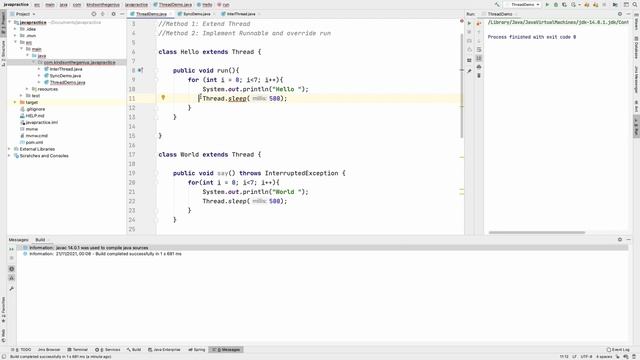Collapse the main folder
This screenshot has height=360, width=640.
tap(22, 49)
